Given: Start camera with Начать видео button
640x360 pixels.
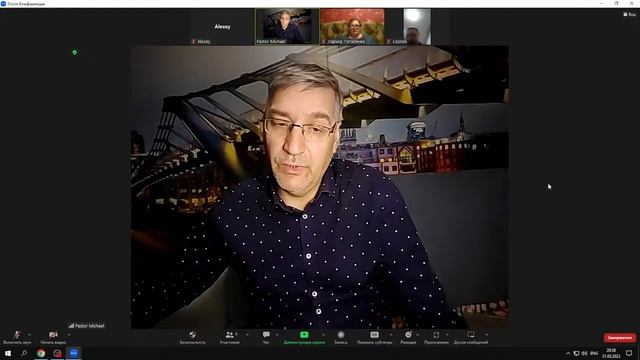Looking at the screenshot, I should [53, 338].
